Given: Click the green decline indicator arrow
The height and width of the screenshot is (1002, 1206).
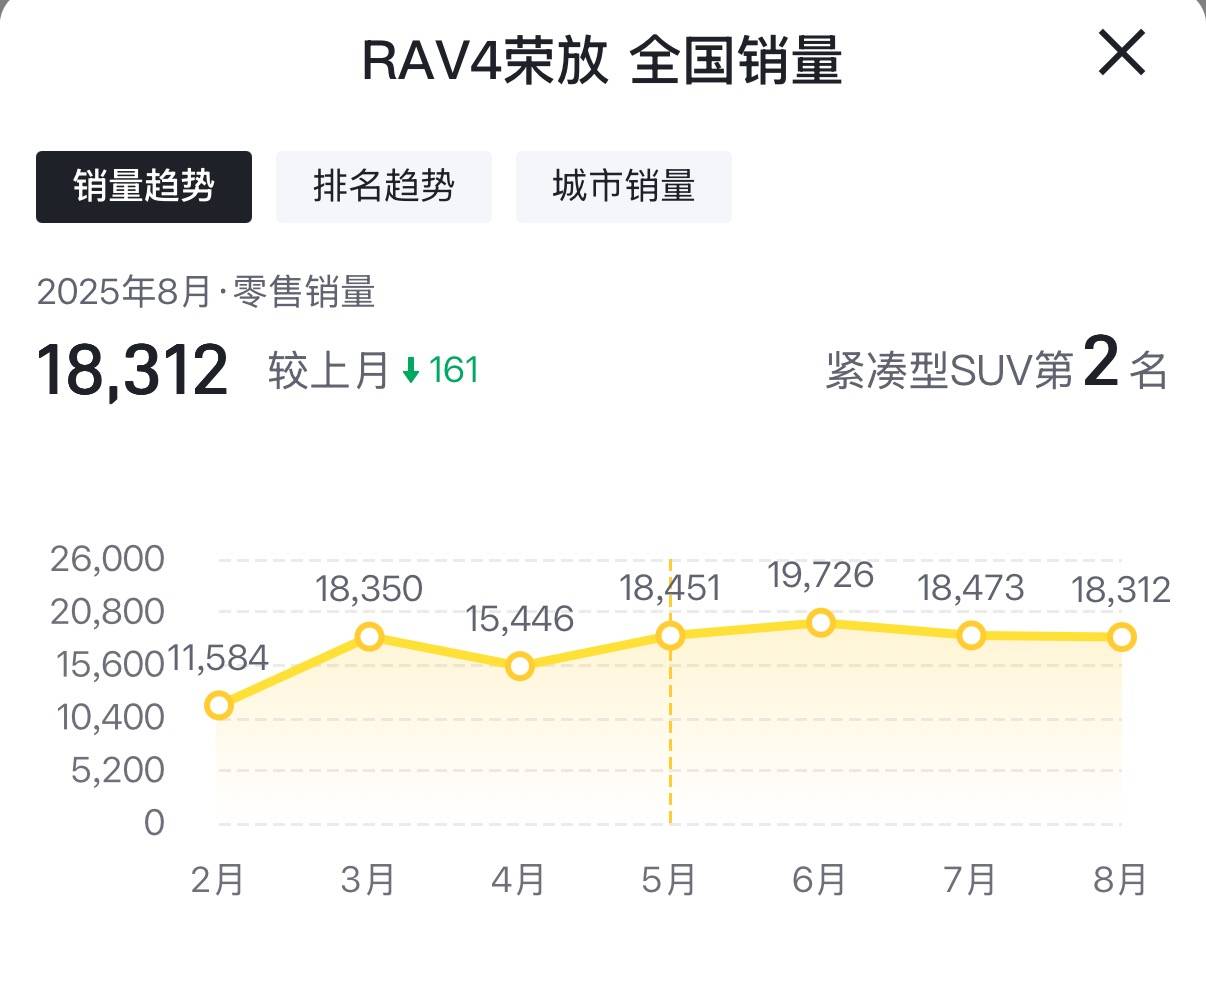Looking at the screenshot, I should click(410, 370).
